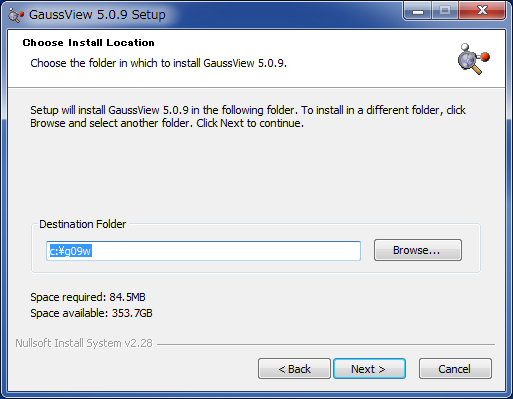The height and width of the screenshot is (399, 513).
Task: Close the setup window with the X
Action: point(482,11)
